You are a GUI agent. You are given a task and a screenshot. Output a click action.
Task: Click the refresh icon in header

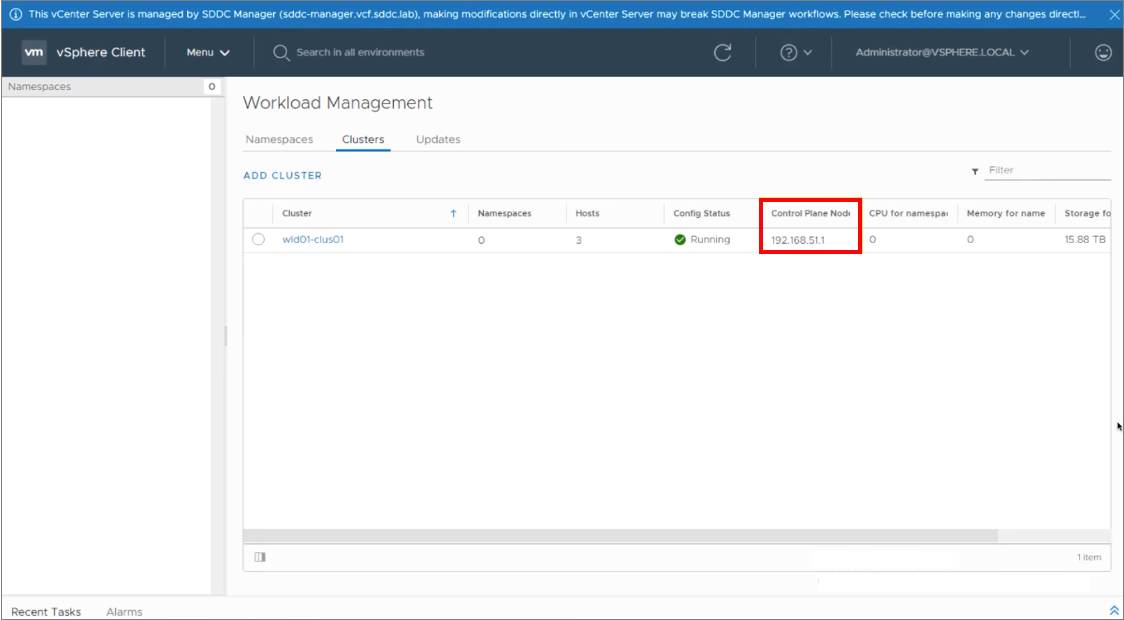722,52
